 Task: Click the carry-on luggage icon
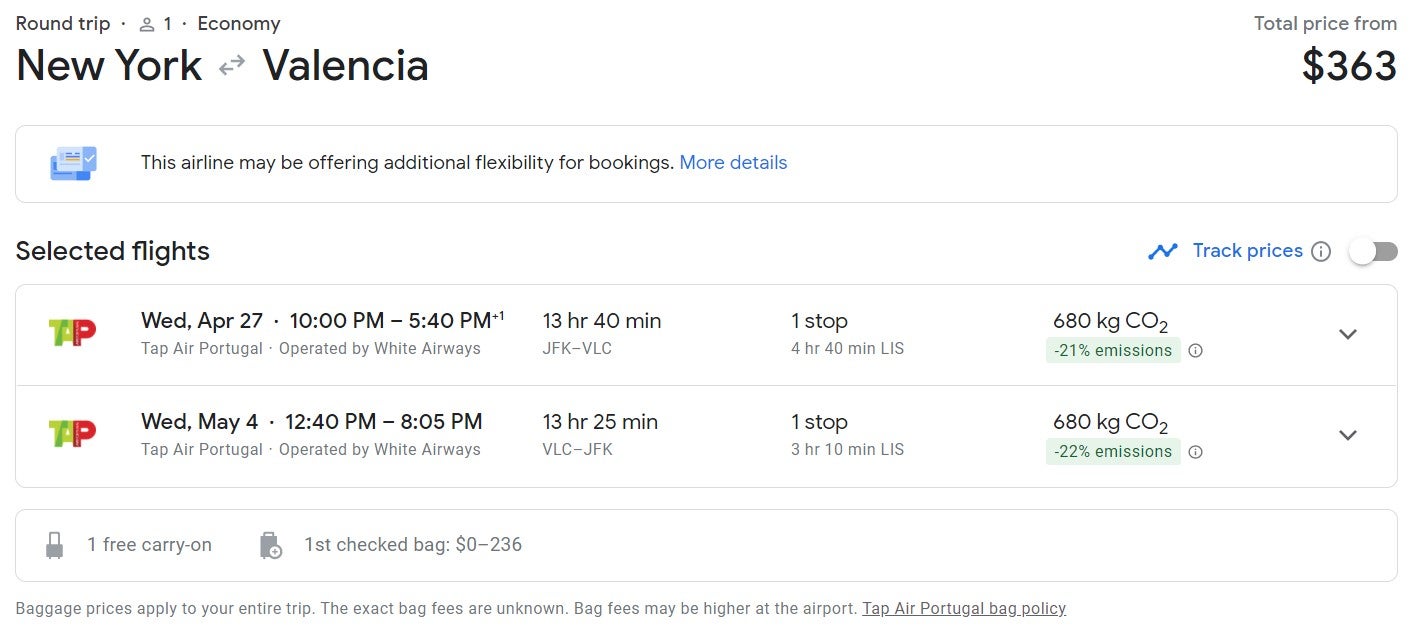click(x=55, y=545)
